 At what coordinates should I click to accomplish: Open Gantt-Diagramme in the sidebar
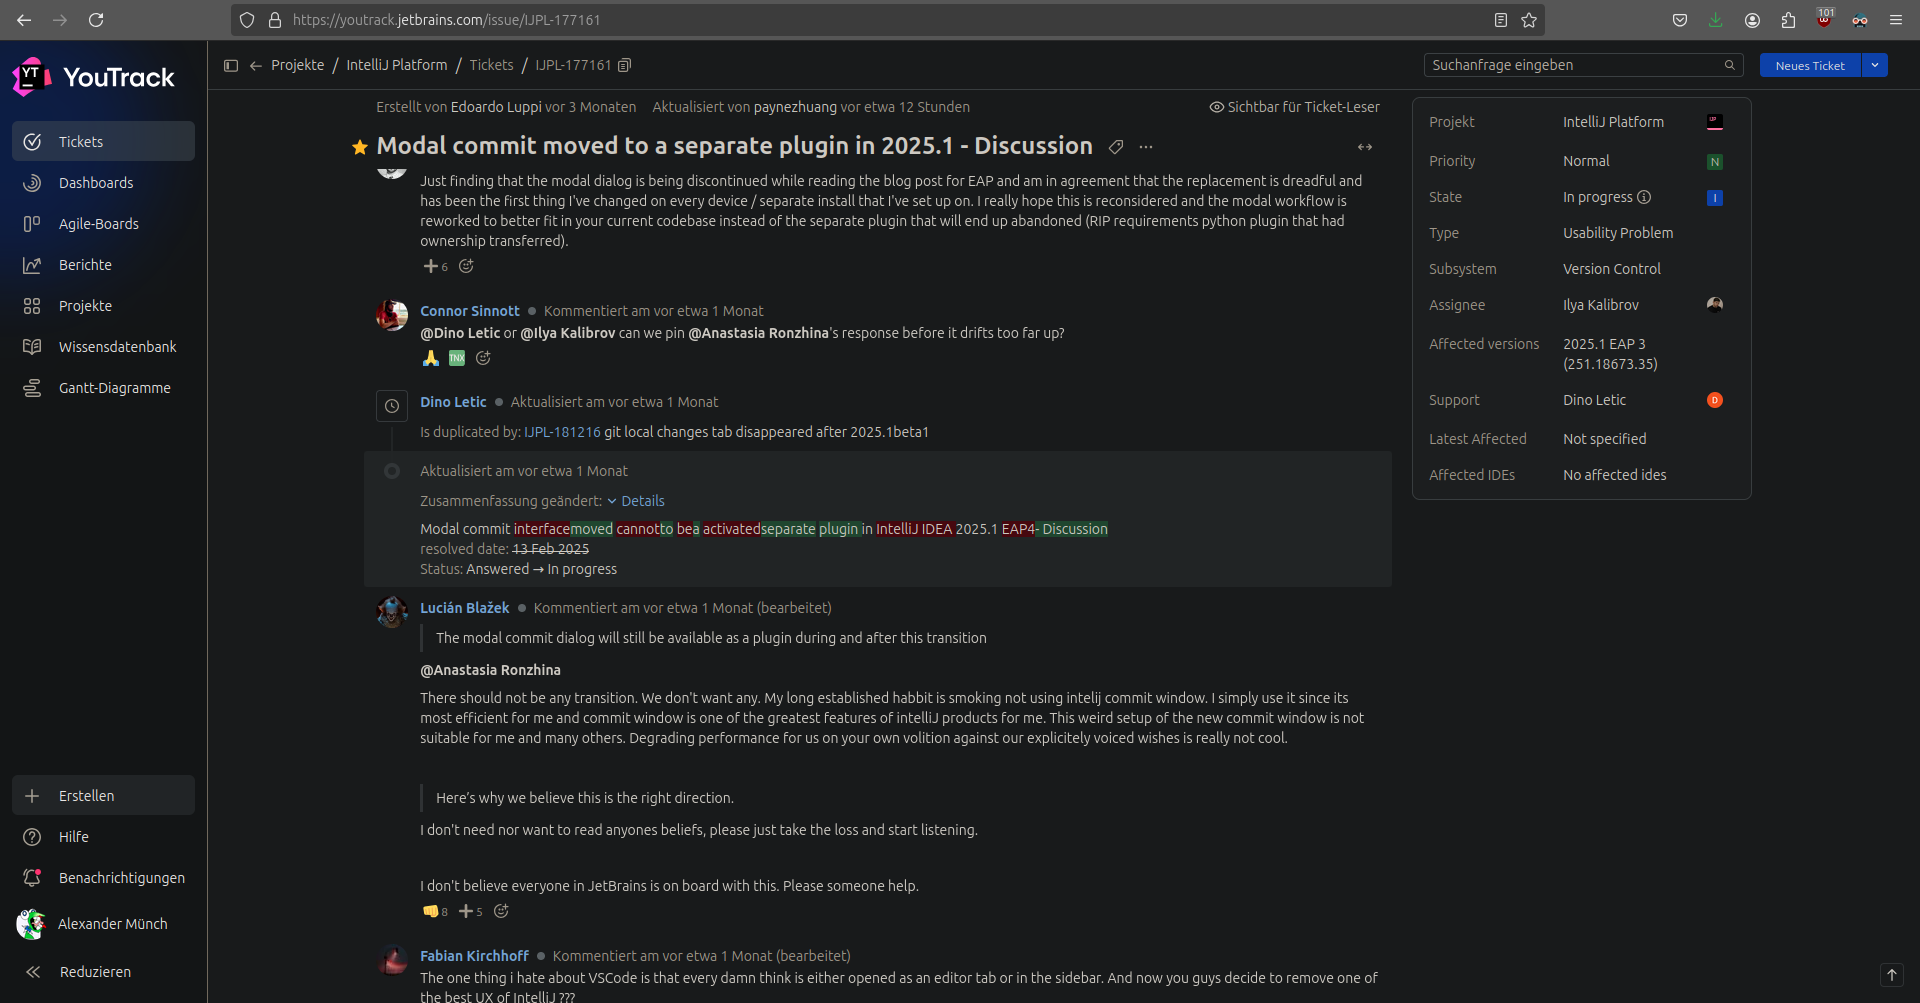[103, 387]
